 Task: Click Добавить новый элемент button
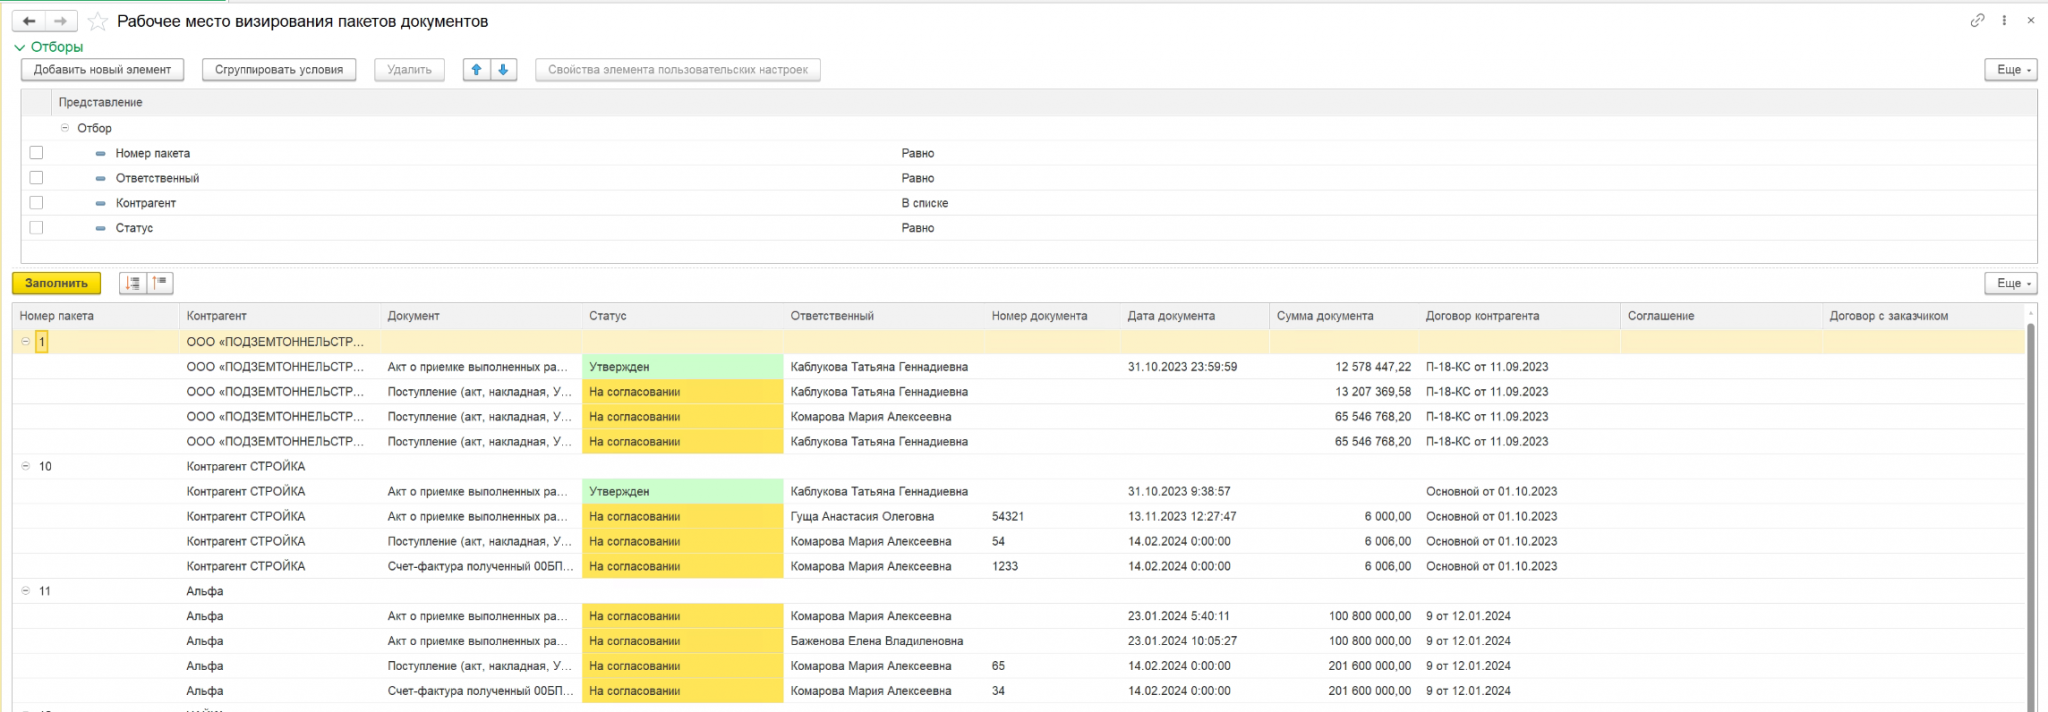click(x=103, y=70)
